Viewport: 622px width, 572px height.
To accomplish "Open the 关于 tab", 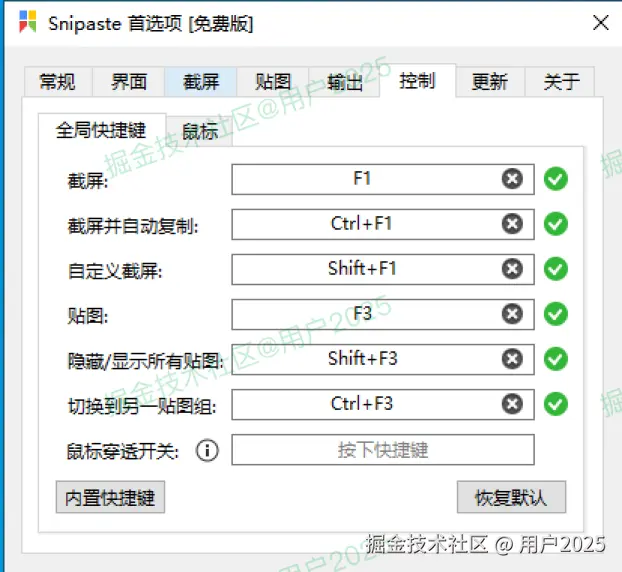I will pyautogui.click(x=561, y=82).
